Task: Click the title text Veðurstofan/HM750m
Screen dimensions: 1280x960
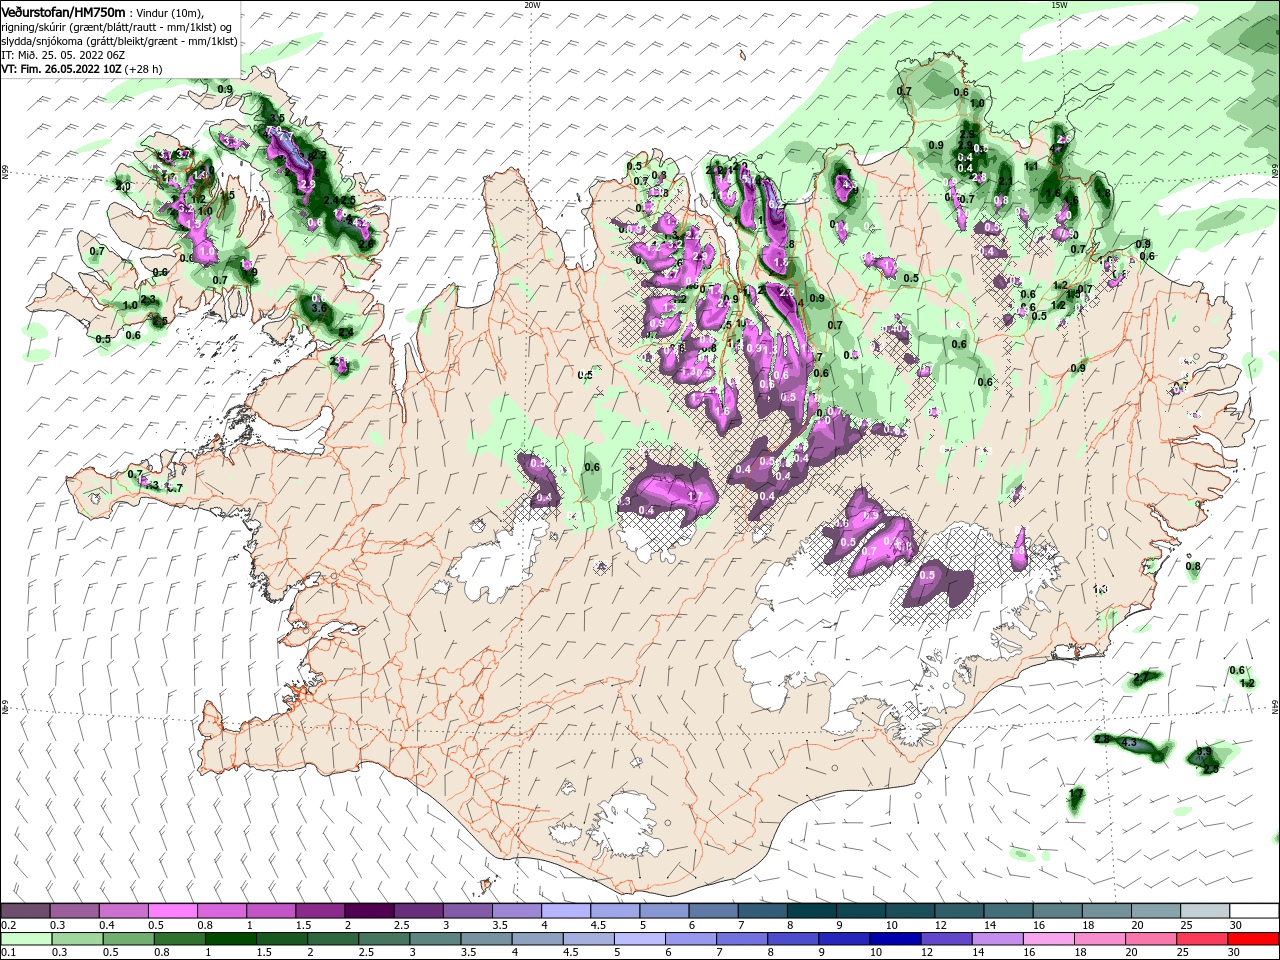Action: 64,11
